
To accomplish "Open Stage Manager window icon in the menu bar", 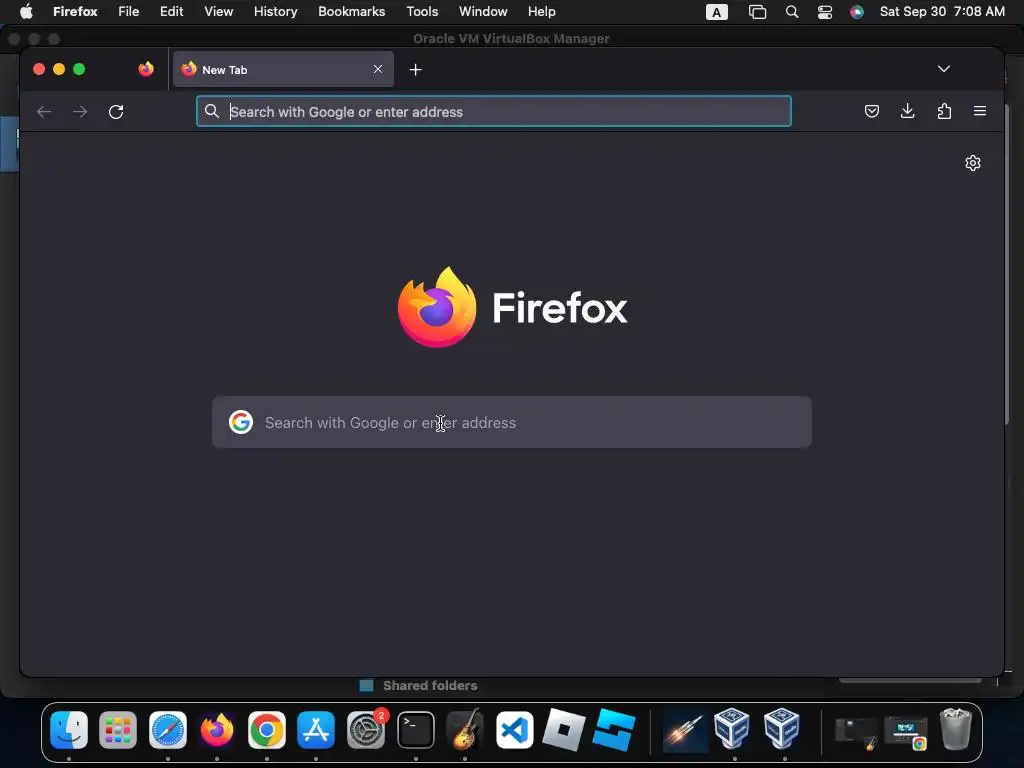I will 758,12.
